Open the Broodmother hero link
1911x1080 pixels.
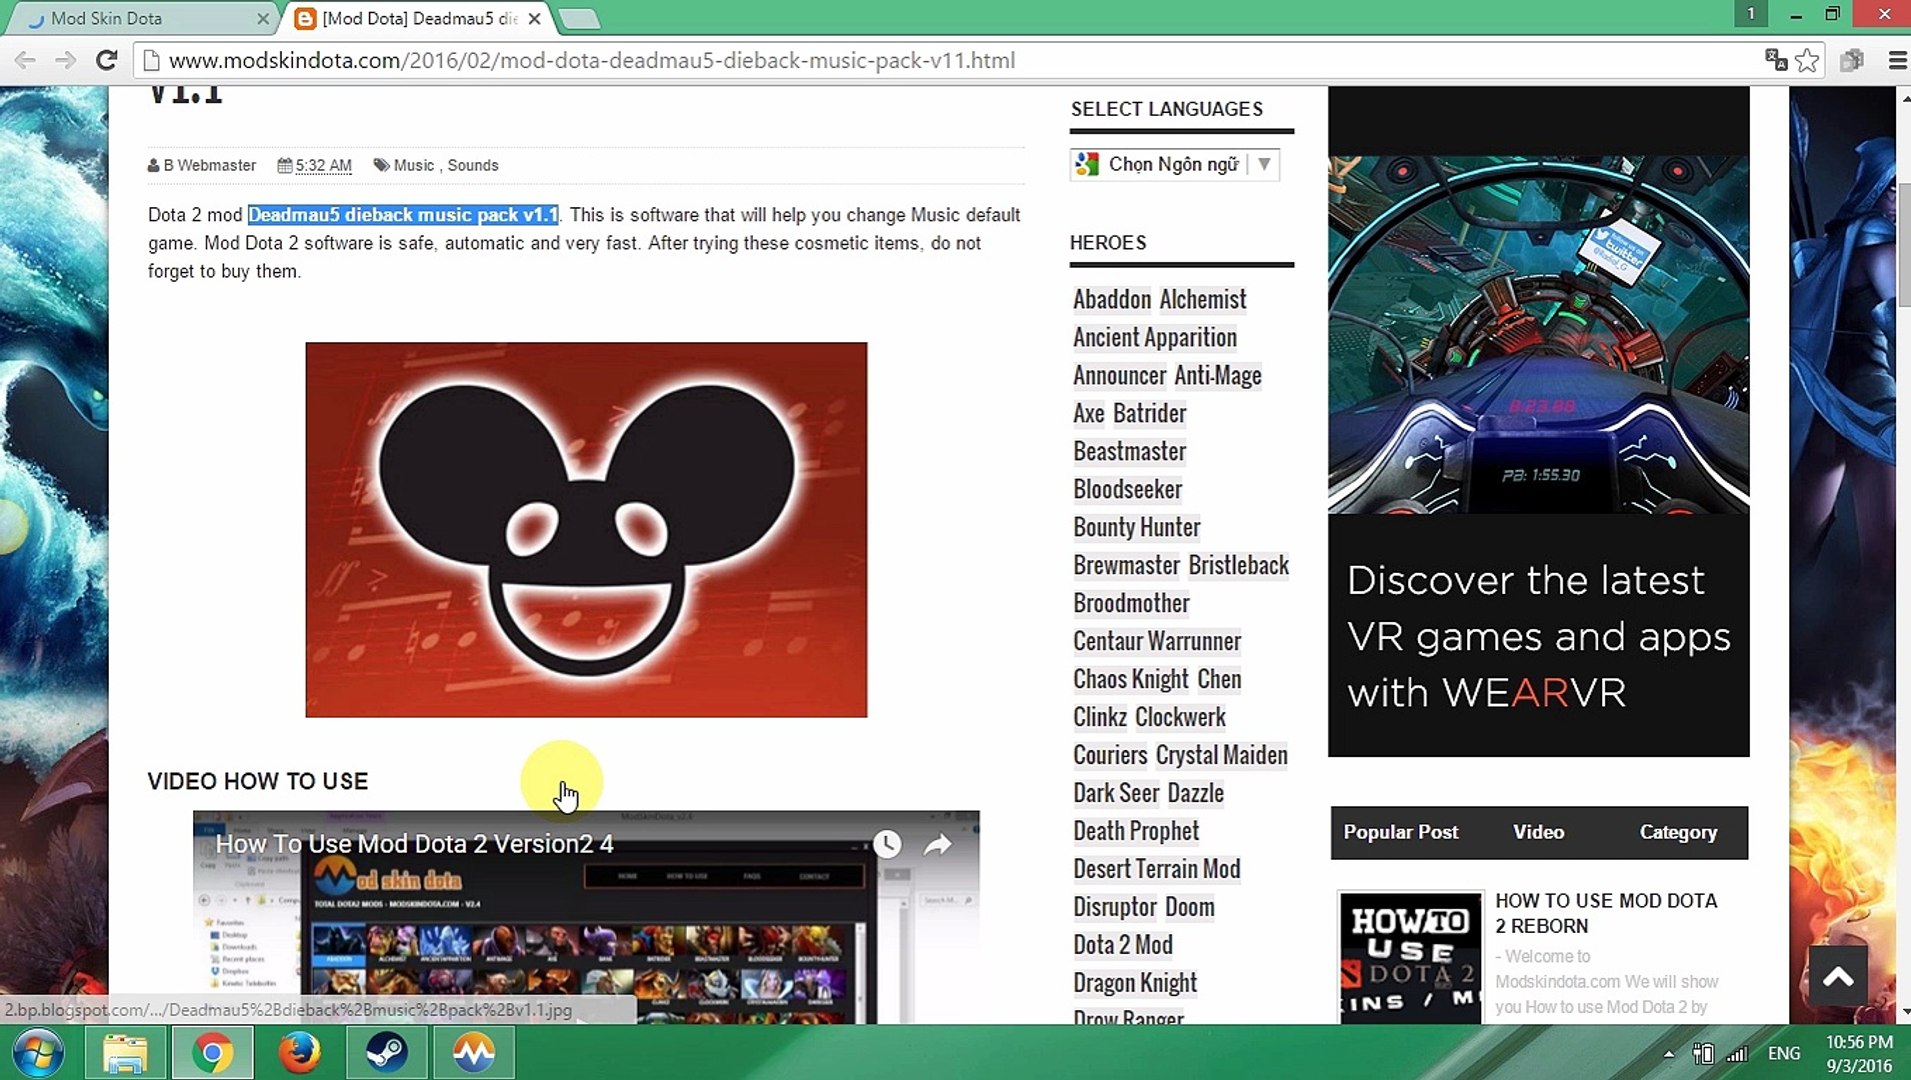(x=1132, y=603)
